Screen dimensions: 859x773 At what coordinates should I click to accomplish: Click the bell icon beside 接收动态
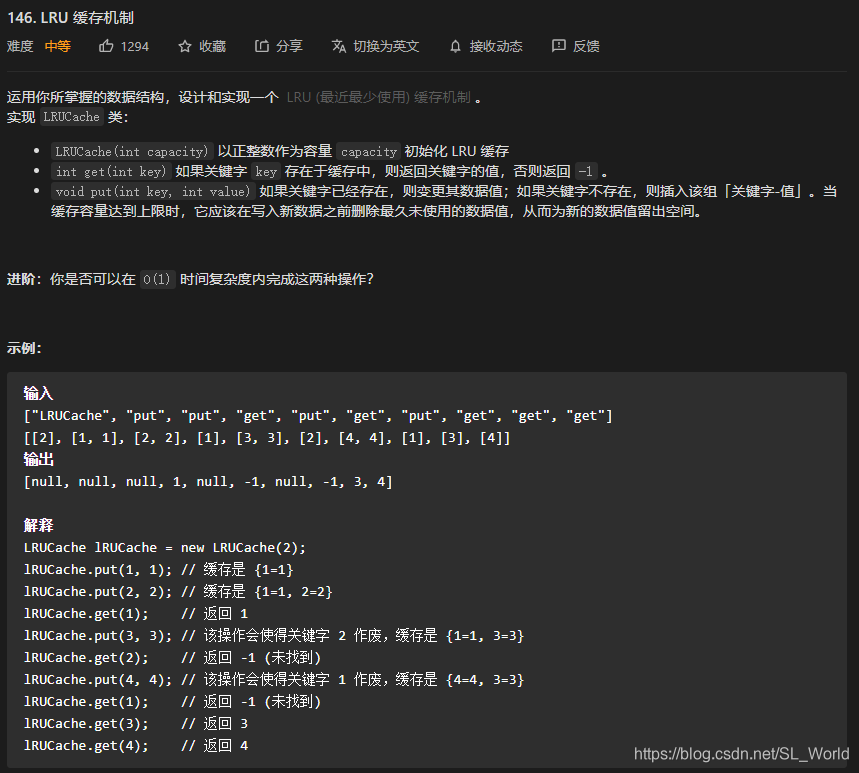(x=453, y=45)
